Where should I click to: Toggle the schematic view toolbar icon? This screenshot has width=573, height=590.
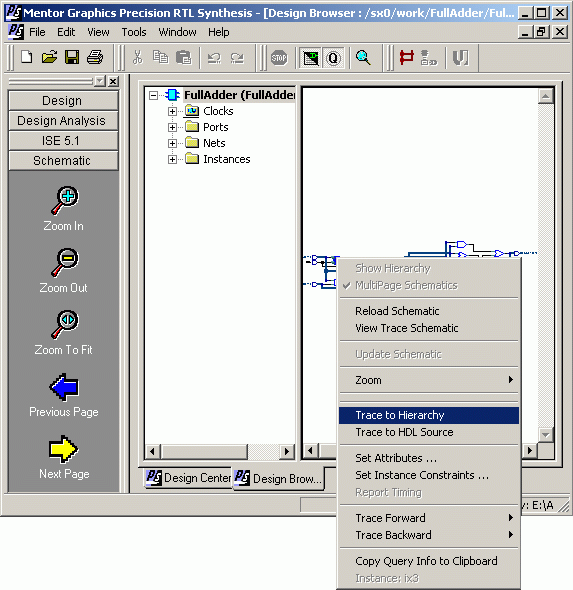[x=311, y=58]
